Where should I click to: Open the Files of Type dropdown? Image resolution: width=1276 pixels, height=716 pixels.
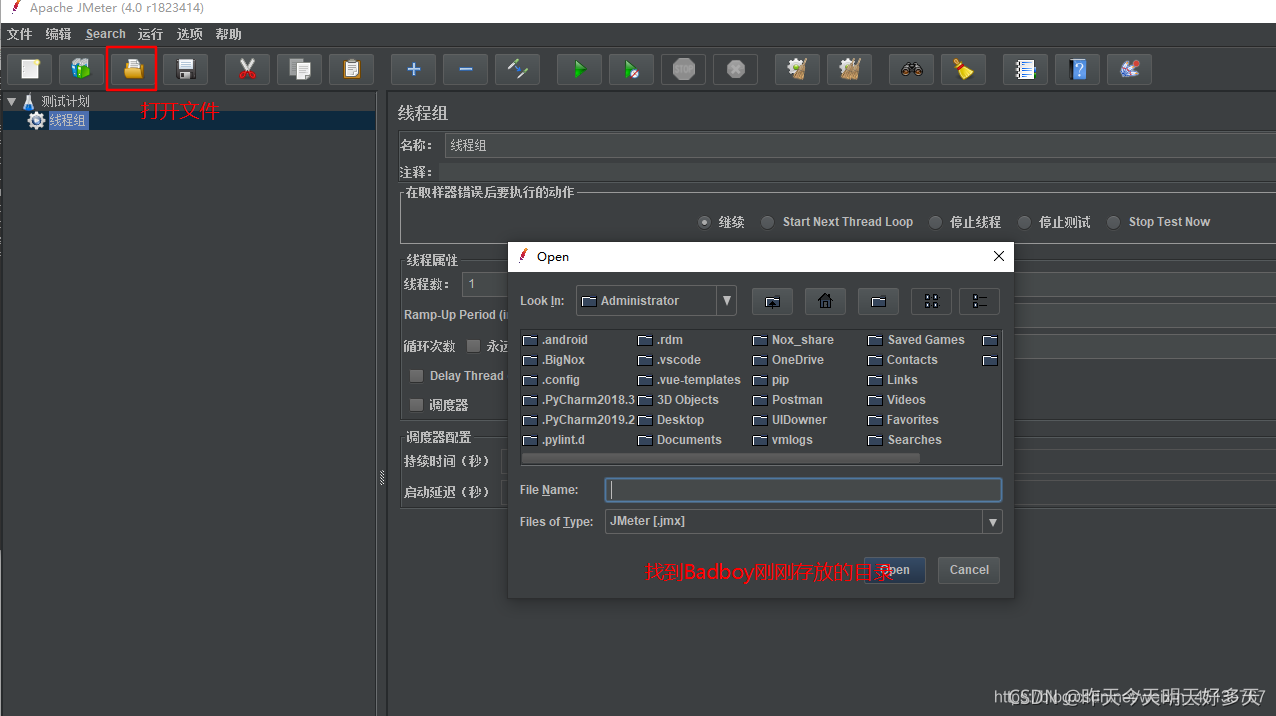coord(992,522)
